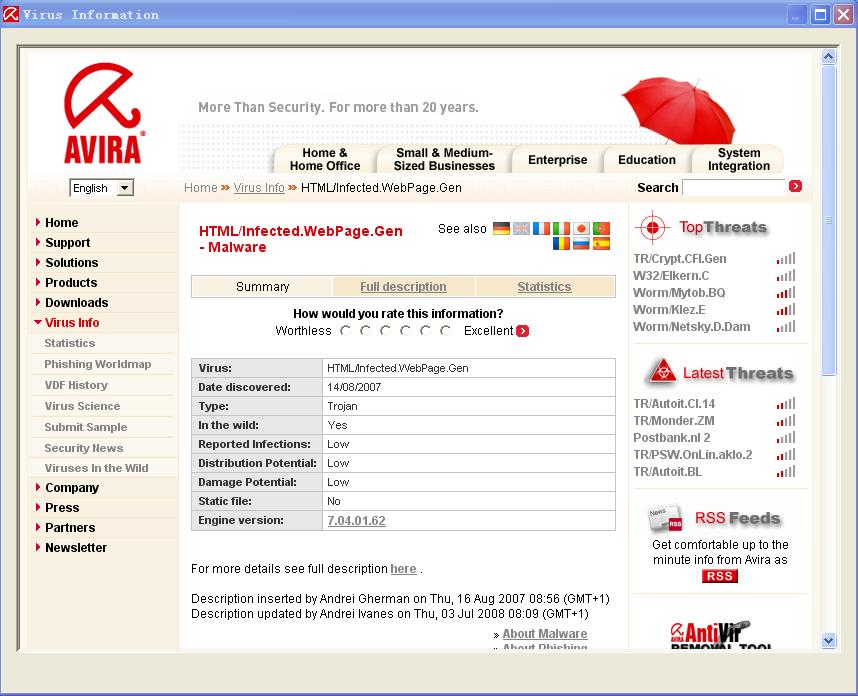Image resolution: width=858 pixels, height=696 pixels.
Task: Click the AntiVir Removal Tool logo
Action: tap(720, 635)
